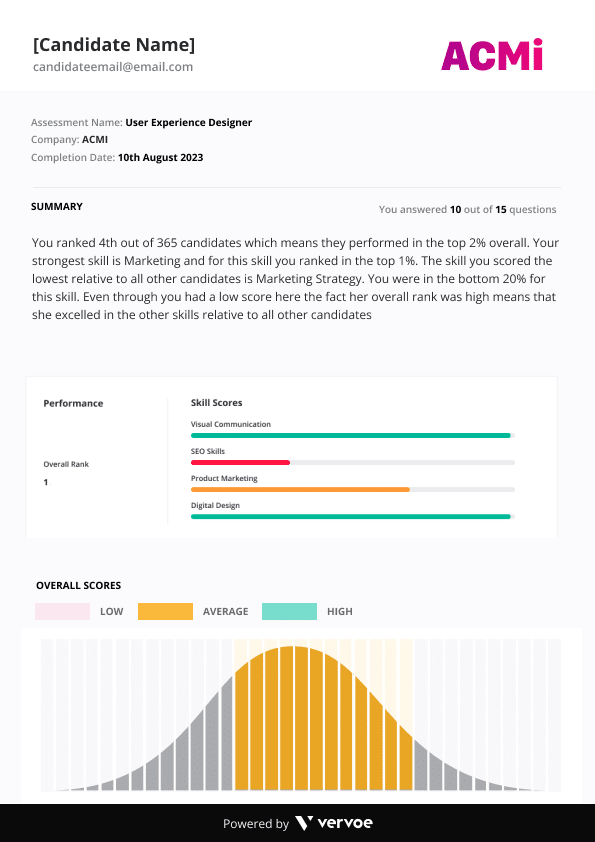595x842 pixels.
Task: Click the Digital Design score bar
Action: coord(353,517)
